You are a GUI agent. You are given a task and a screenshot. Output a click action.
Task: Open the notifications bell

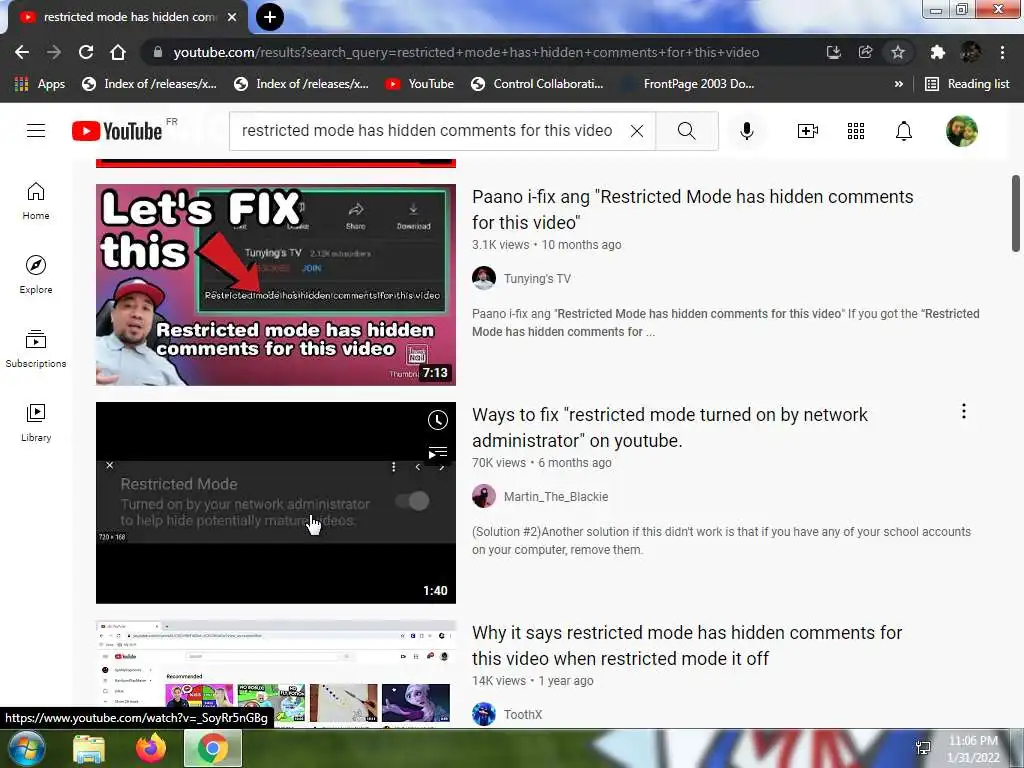point(903,131)
